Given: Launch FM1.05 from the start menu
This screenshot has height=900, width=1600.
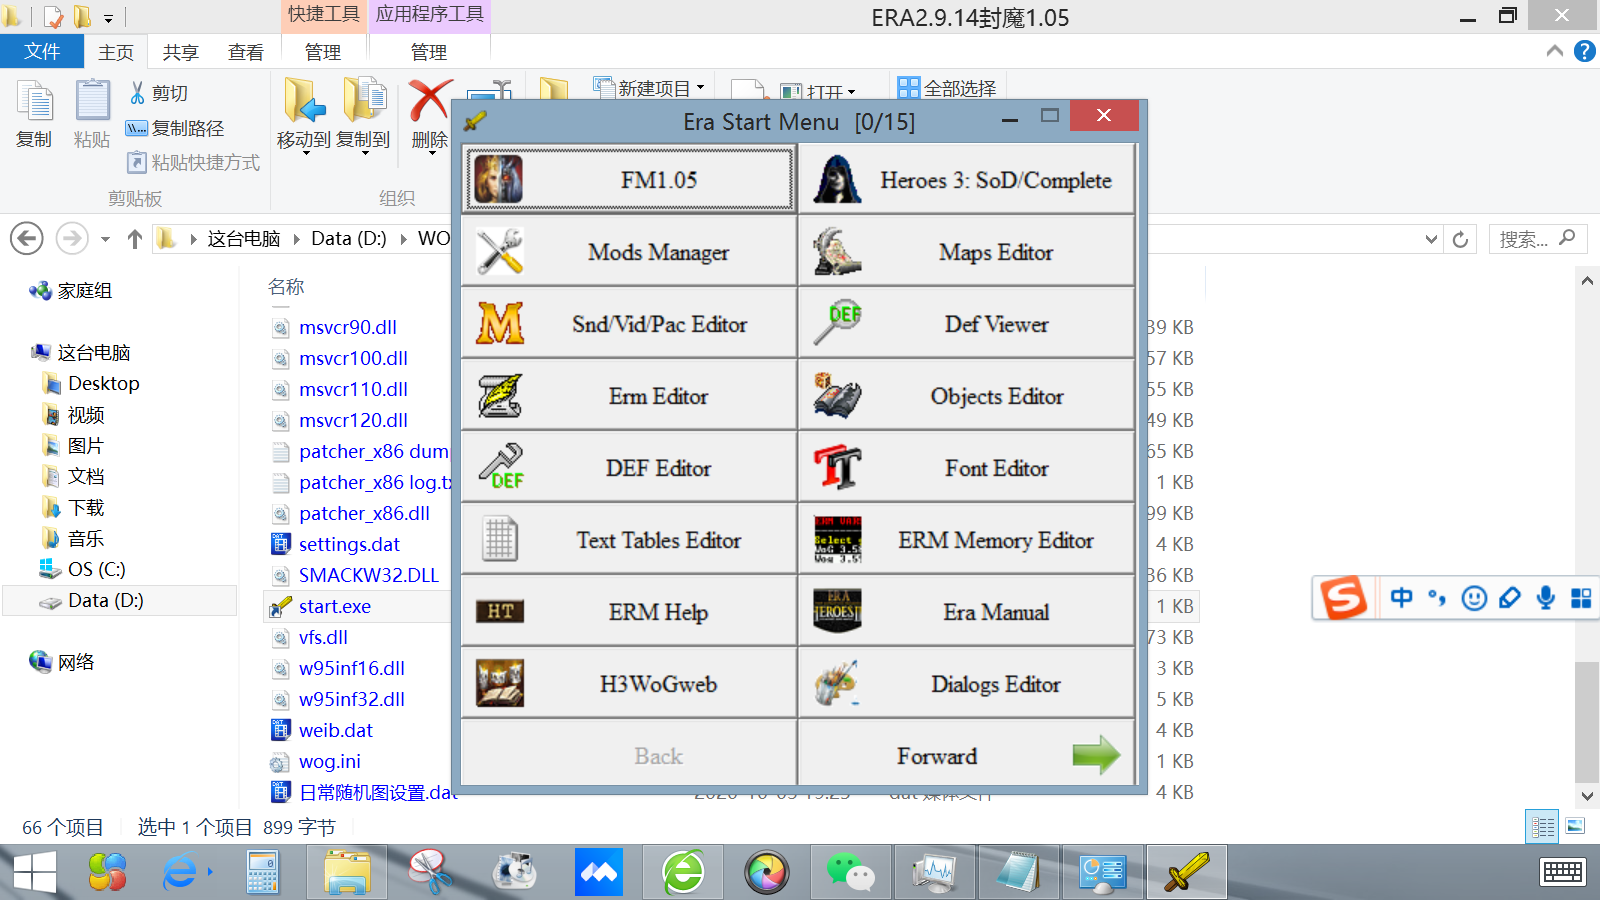Looking at the screenshot, I should [x=629, y=180].
